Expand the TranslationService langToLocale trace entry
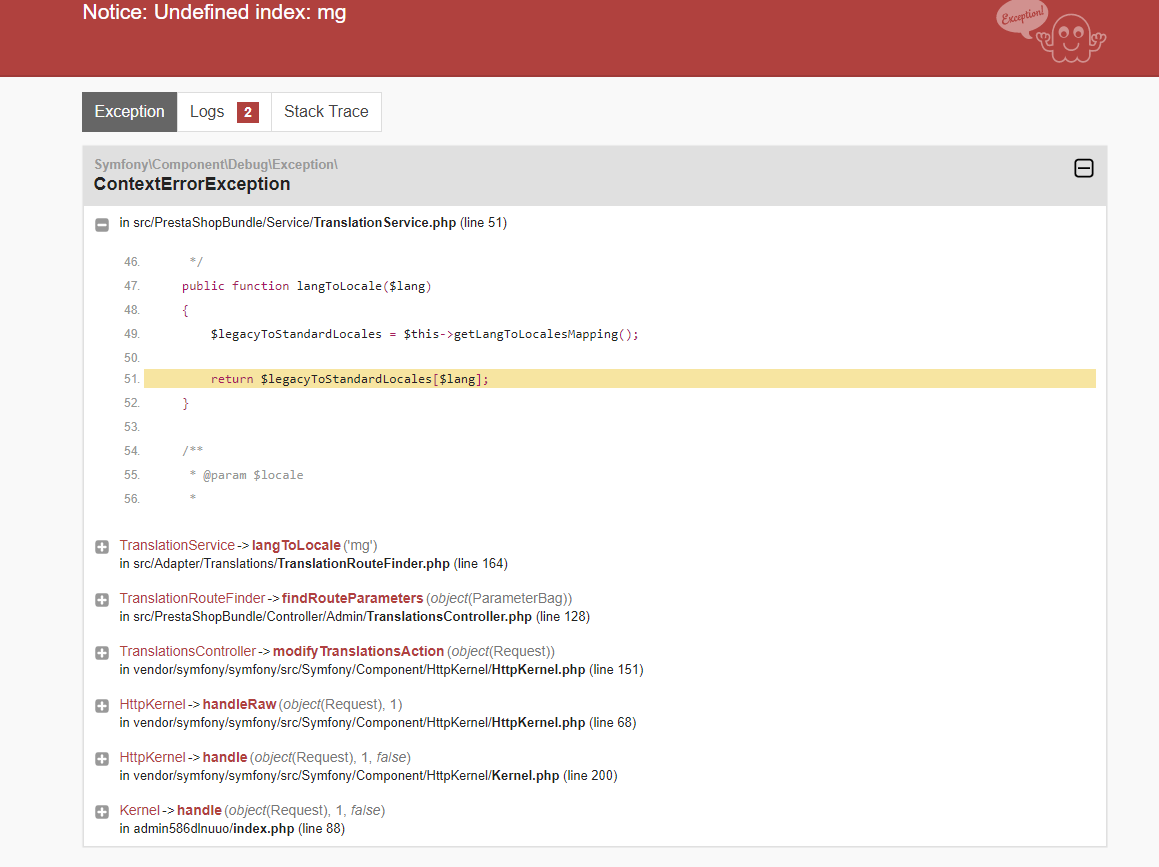Screen dimensions: 1159x867 102,547
